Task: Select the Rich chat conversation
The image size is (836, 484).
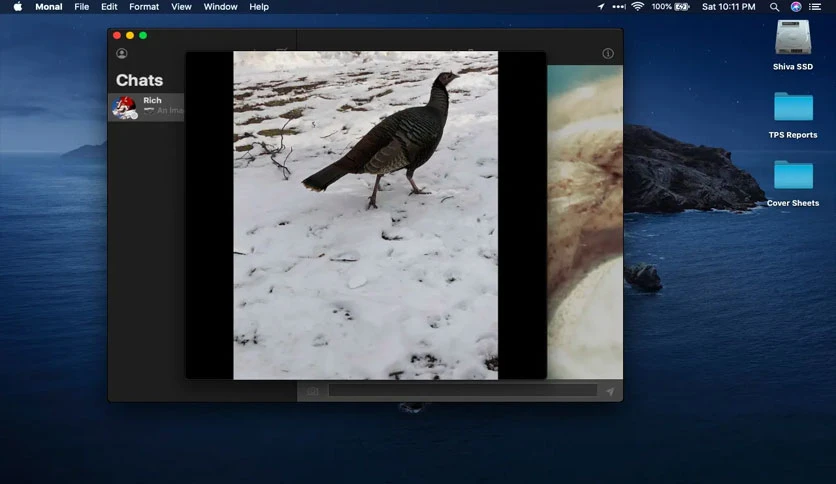Action: coord(146,107)
